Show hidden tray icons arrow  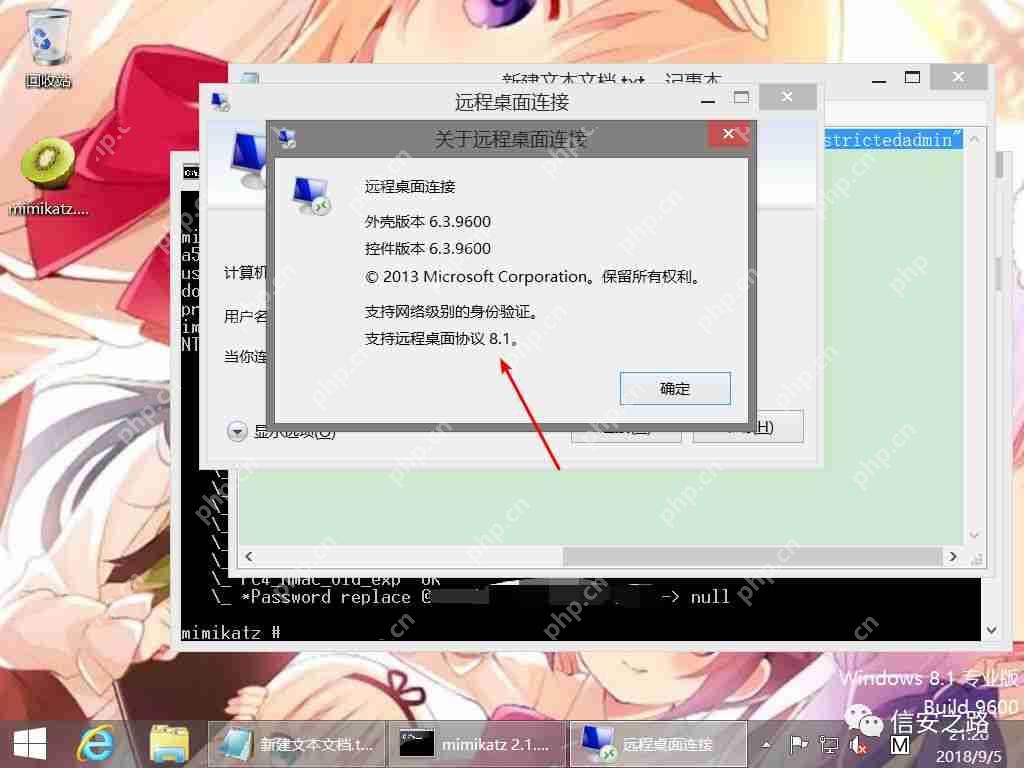765,744
